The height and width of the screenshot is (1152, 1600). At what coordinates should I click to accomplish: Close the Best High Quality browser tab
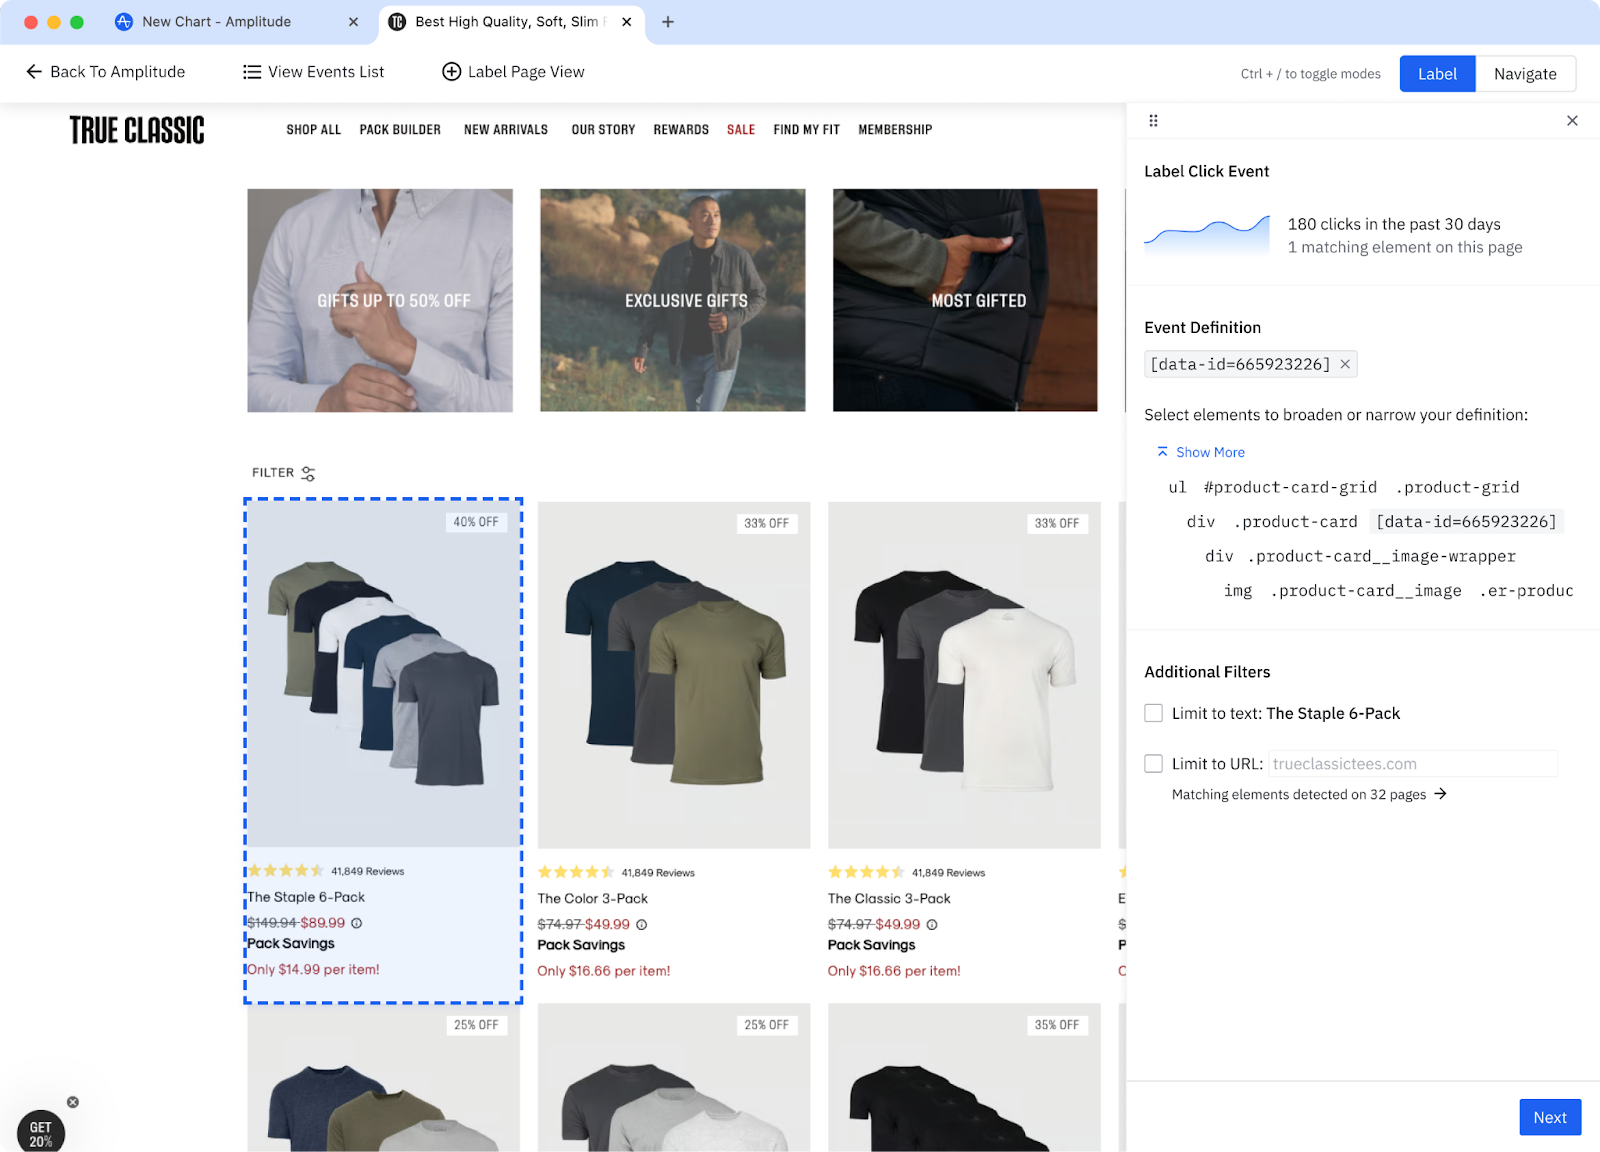click(627, 22)
